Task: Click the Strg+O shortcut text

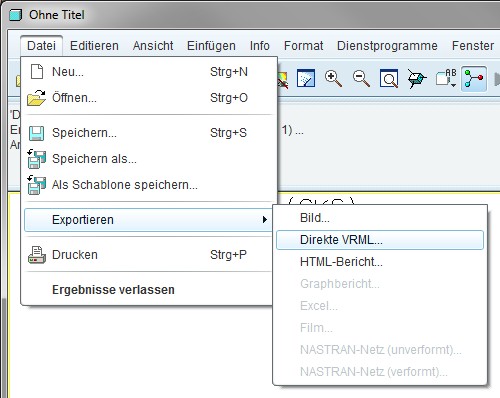Action: pos(229,98)
